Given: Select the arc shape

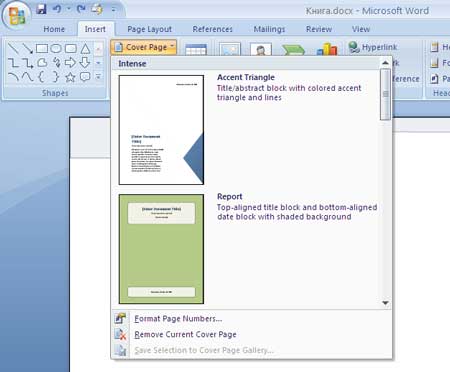Looking at the screenshot, I should click(13, 77).
